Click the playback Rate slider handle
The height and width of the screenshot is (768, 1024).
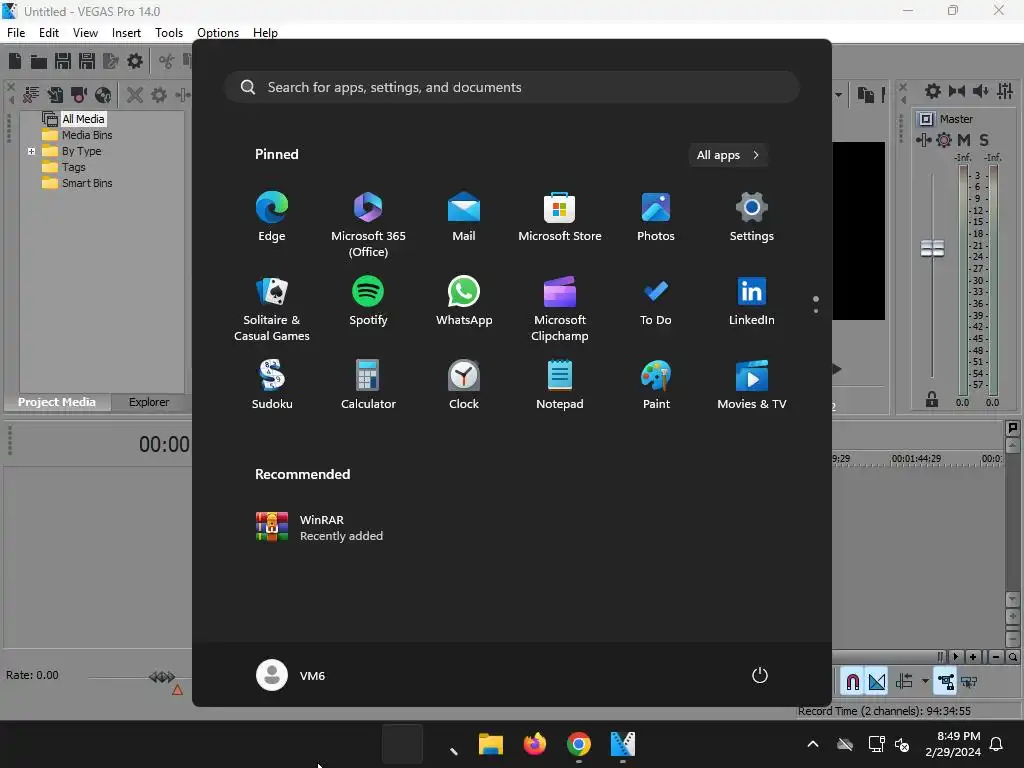[162, 677]
